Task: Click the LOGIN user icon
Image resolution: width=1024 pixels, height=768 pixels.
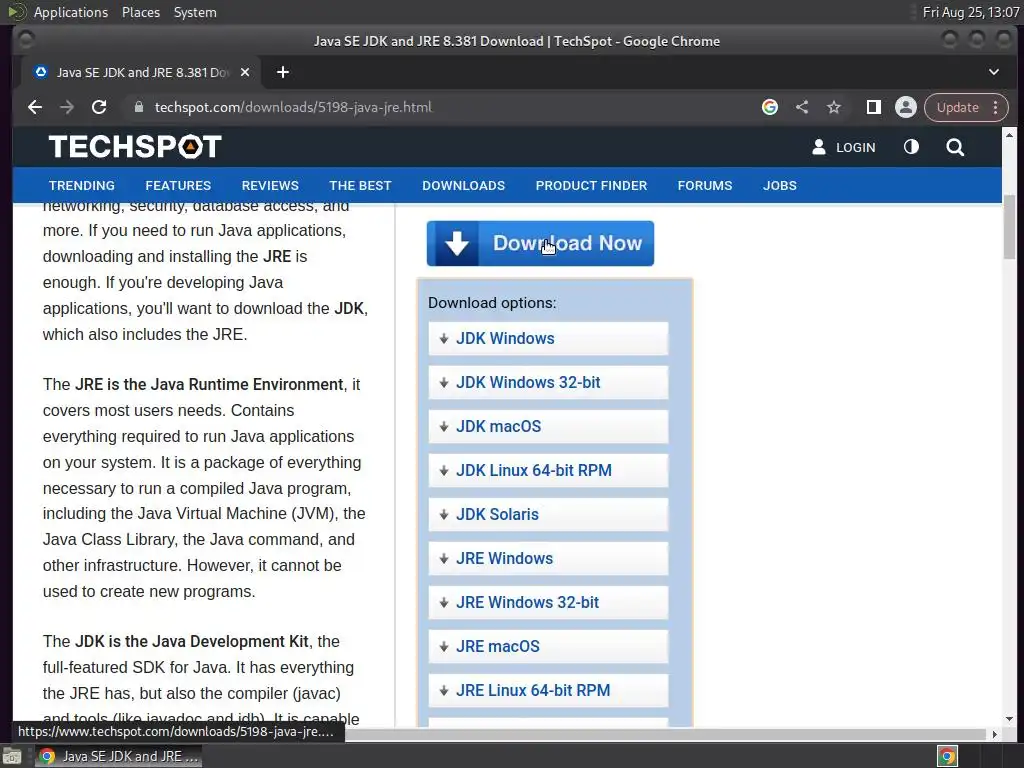Action: click(818, 147)
